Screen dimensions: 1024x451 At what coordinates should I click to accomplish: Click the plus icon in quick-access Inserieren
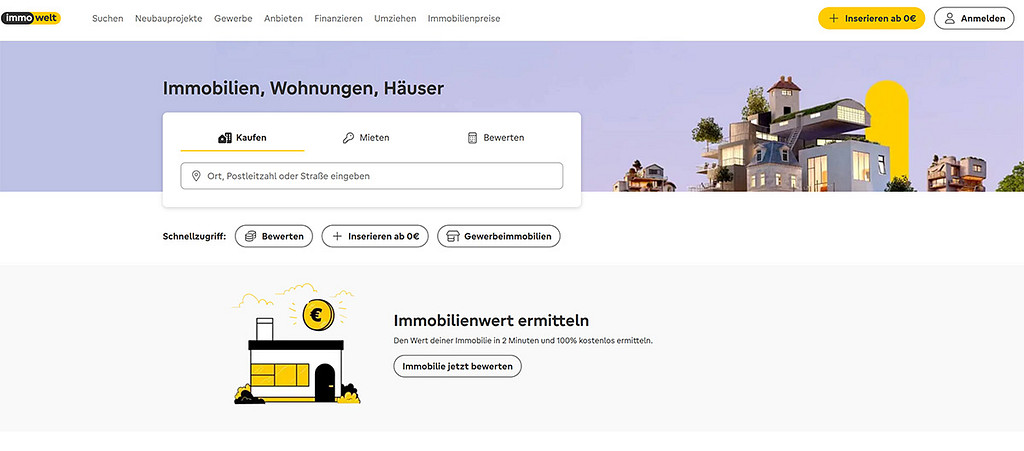(x=337, y=236)
